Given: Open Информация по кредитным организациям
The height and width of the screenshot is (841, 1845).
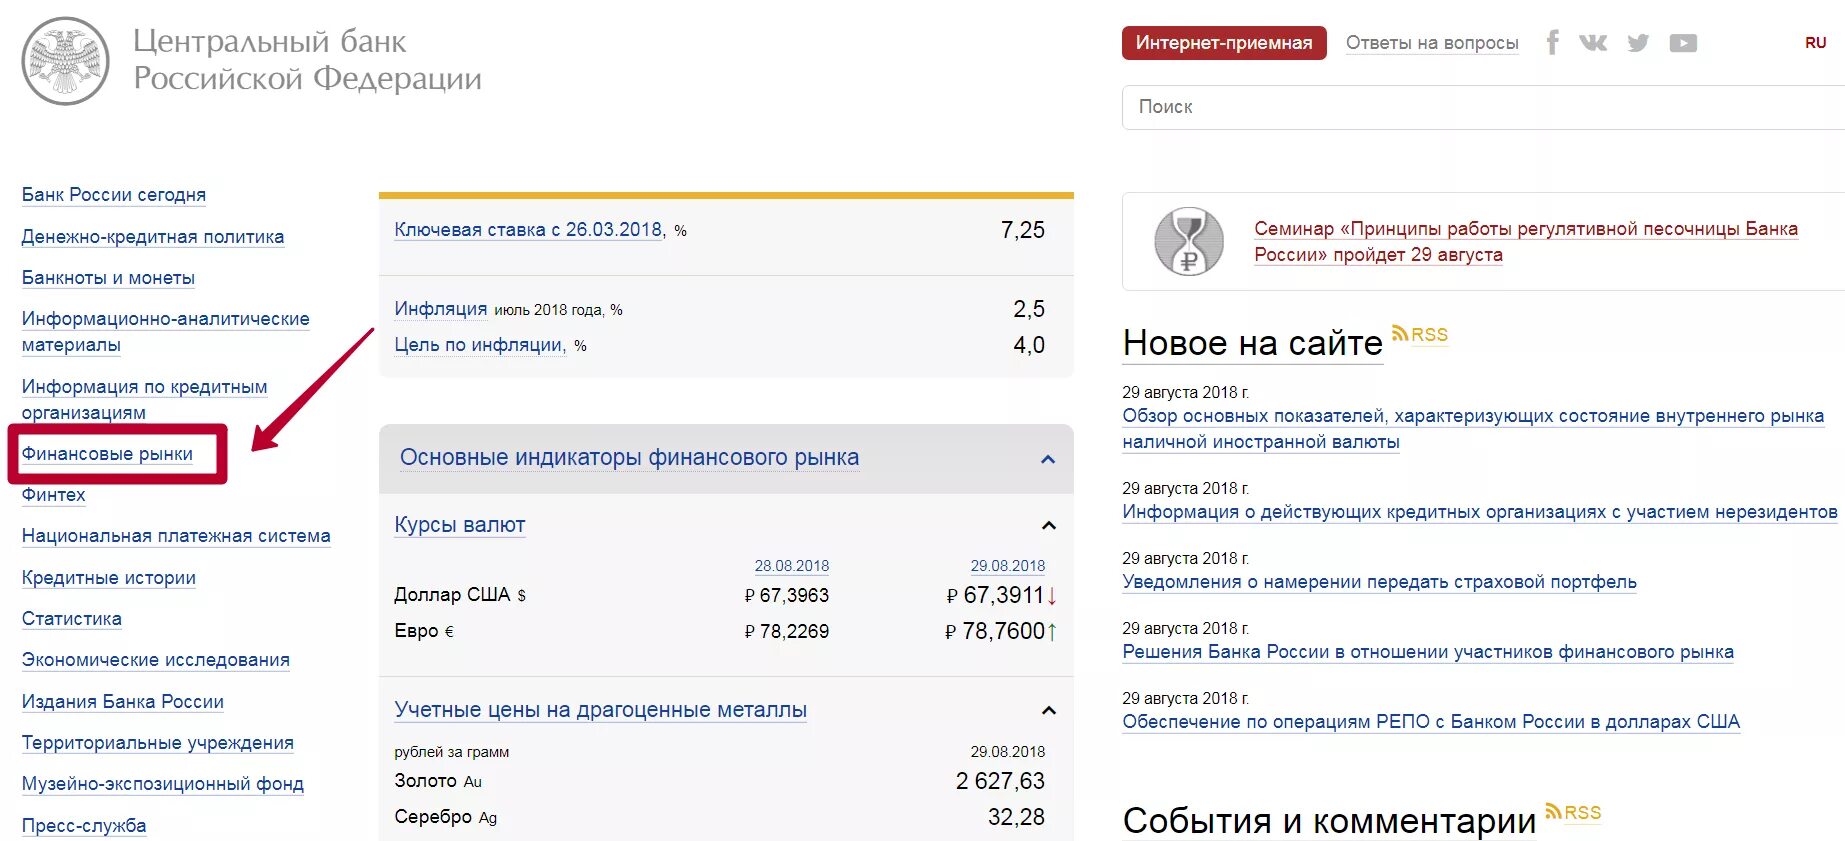Looking at the screenshot, I should (144, 400).
